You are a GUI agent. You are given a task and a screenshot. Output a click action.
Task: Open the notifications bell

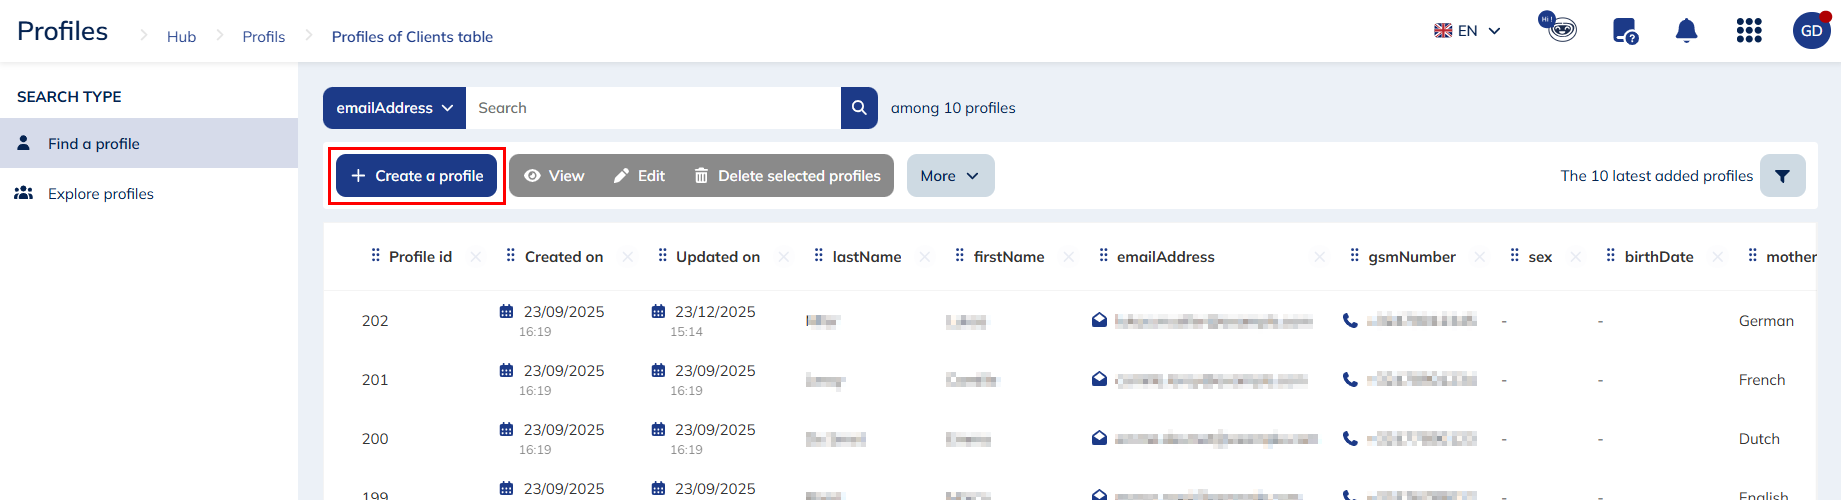1686,31
